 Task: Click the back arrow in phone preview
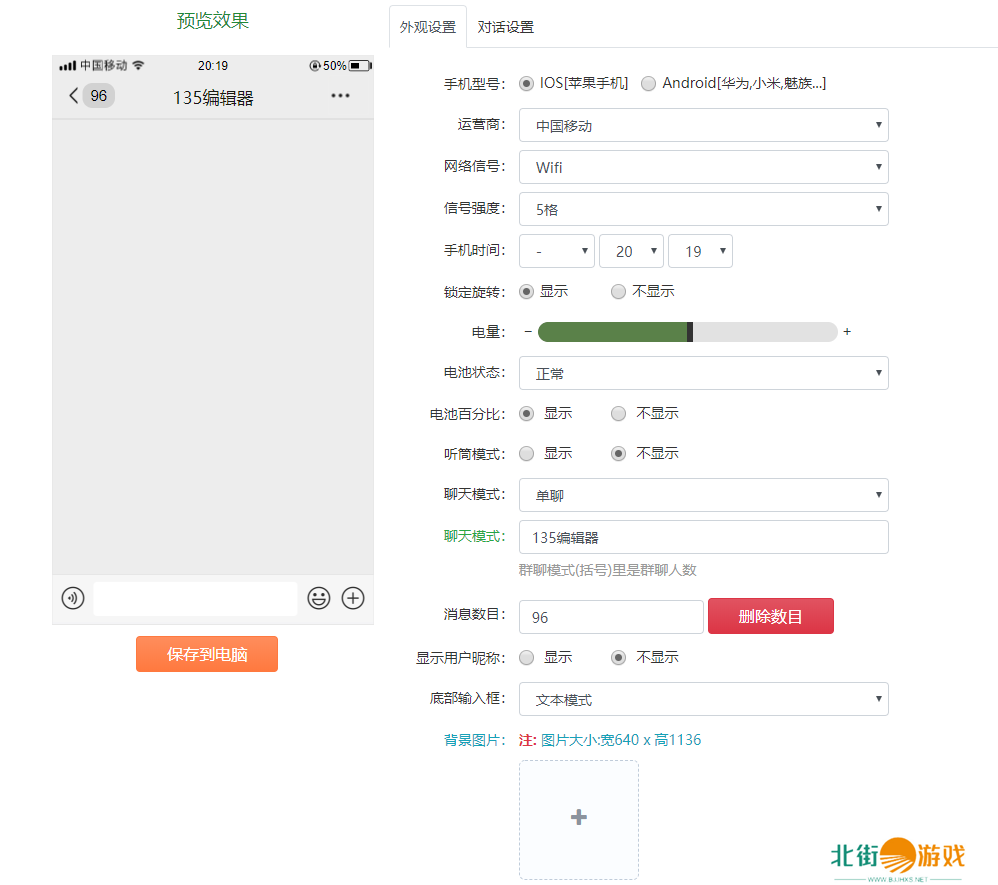click(x=73, y=96)
